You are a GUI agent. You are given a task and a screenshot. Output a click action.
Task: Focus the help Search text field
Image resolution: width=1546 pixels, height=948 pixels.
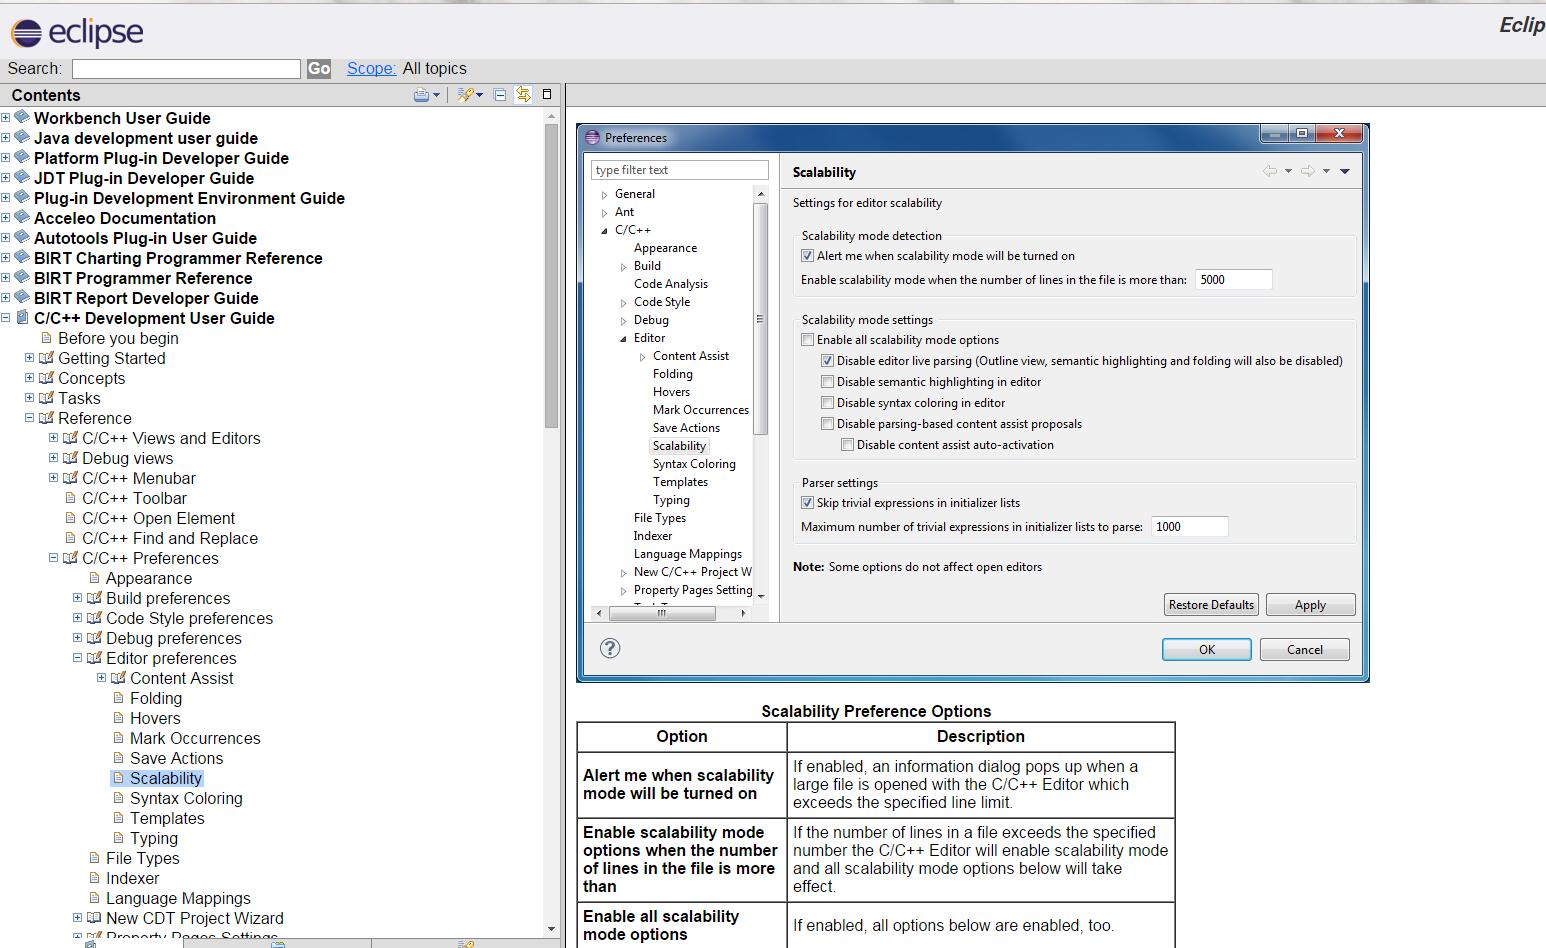coord(186,68)
